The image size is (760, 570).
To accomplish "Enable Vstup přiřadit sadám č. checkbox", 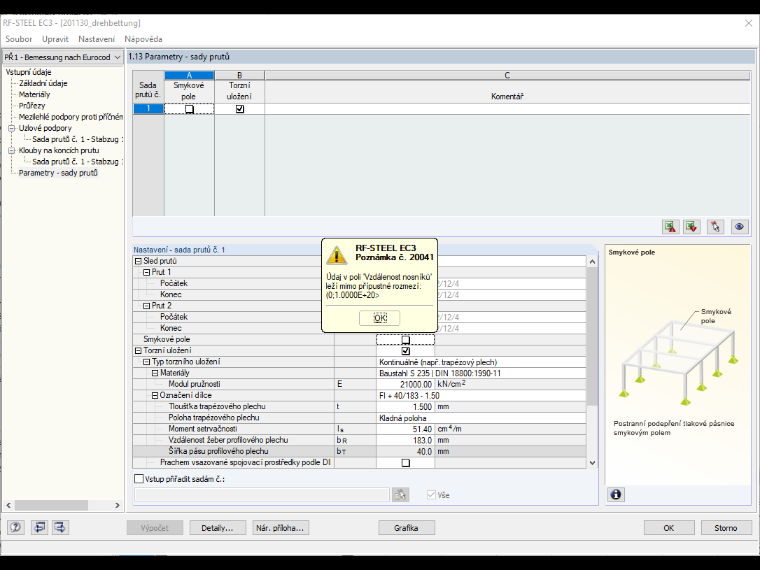I will coord(139,479).
